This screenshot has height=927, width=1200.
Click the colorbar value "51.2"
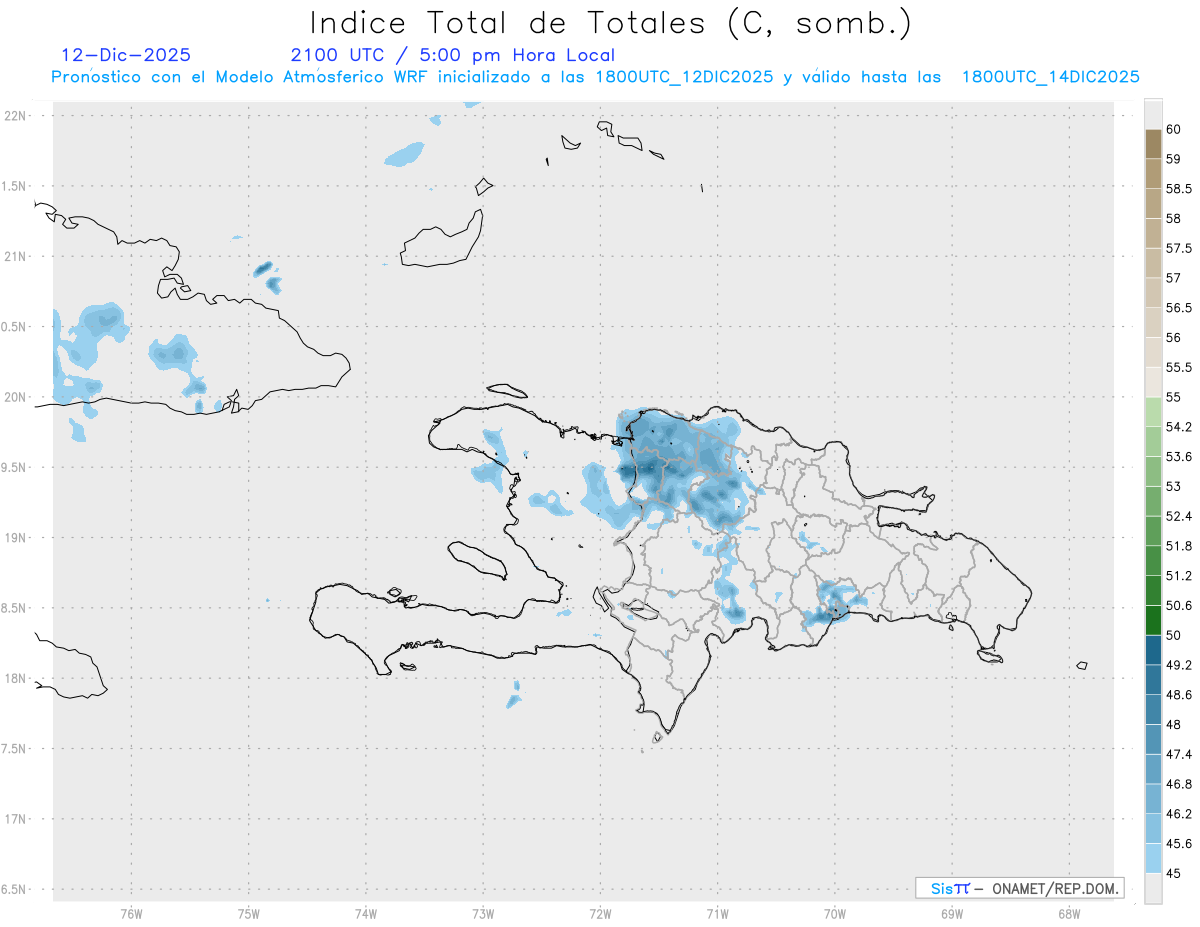[1178, 576]
